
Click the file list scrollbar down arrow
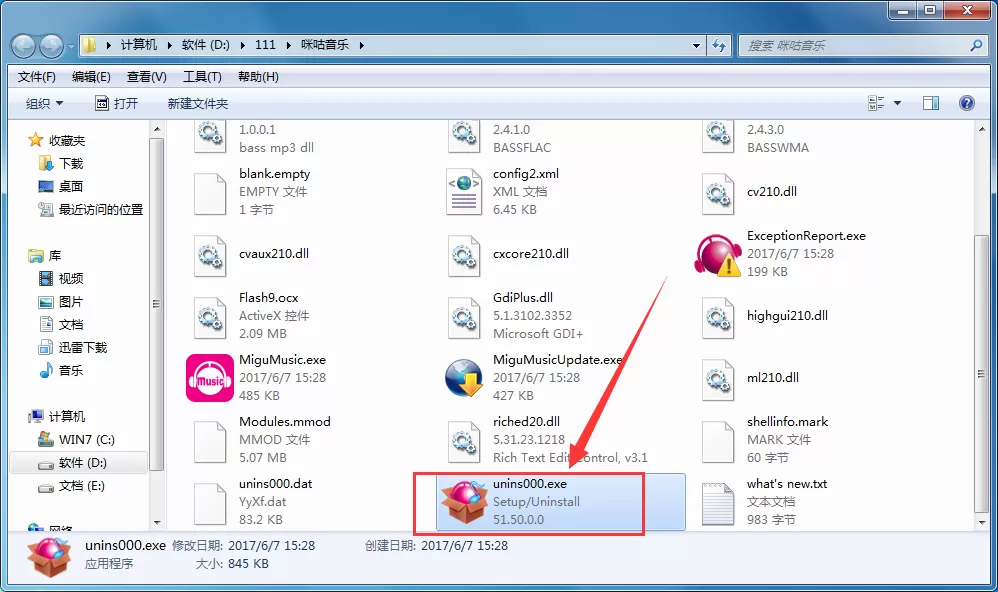(981, 523)
